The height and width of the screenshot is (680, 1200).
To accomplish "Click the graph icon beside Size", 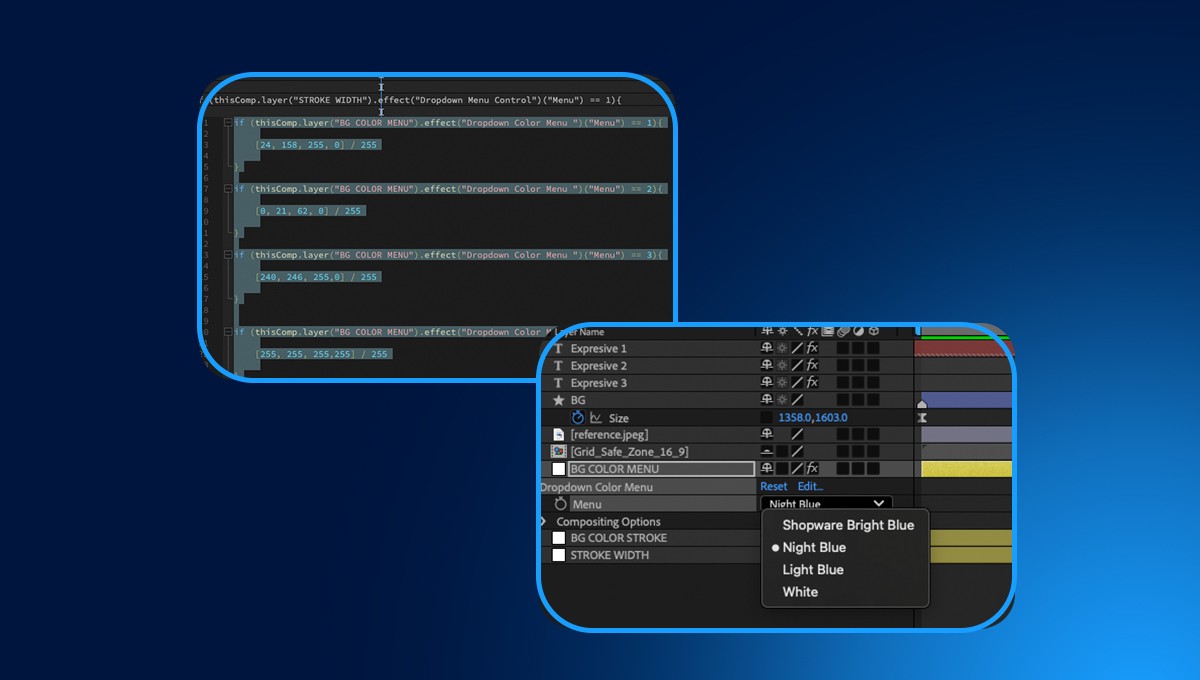I will click(596, 418).
